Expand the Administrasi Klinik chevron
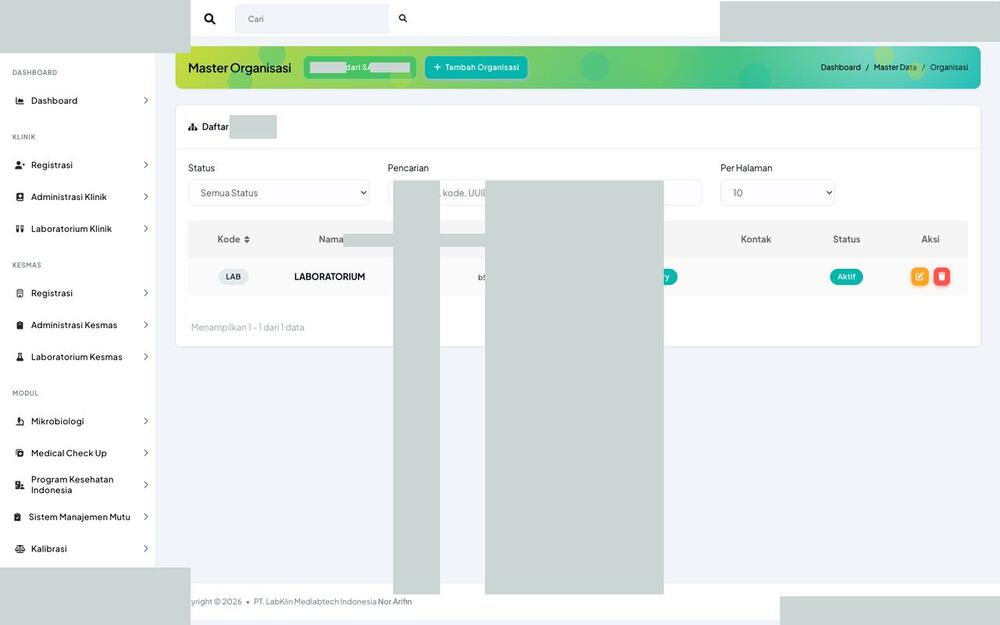The image size is (1000, 625). pyautogui.click(x=145, y=197)
